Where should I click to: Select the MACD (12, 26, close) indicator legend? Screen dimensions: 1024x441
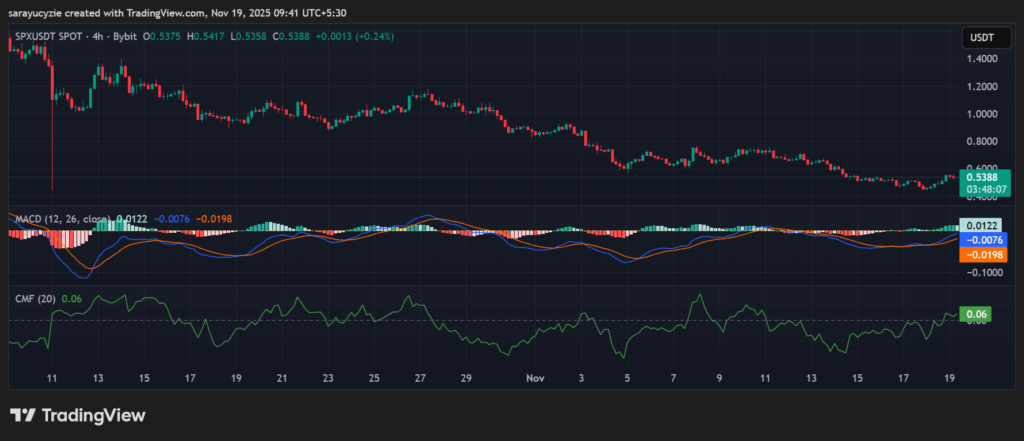pyautogui.click(x=60, y=218)
